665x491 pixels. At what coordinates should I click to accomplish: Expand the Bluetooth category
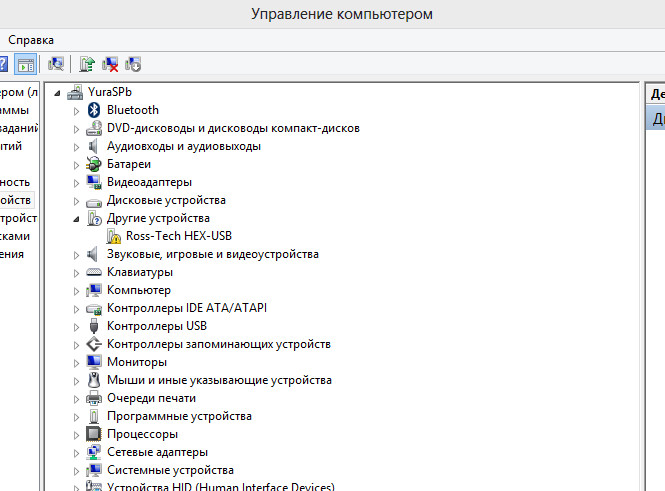pos(76,111)
